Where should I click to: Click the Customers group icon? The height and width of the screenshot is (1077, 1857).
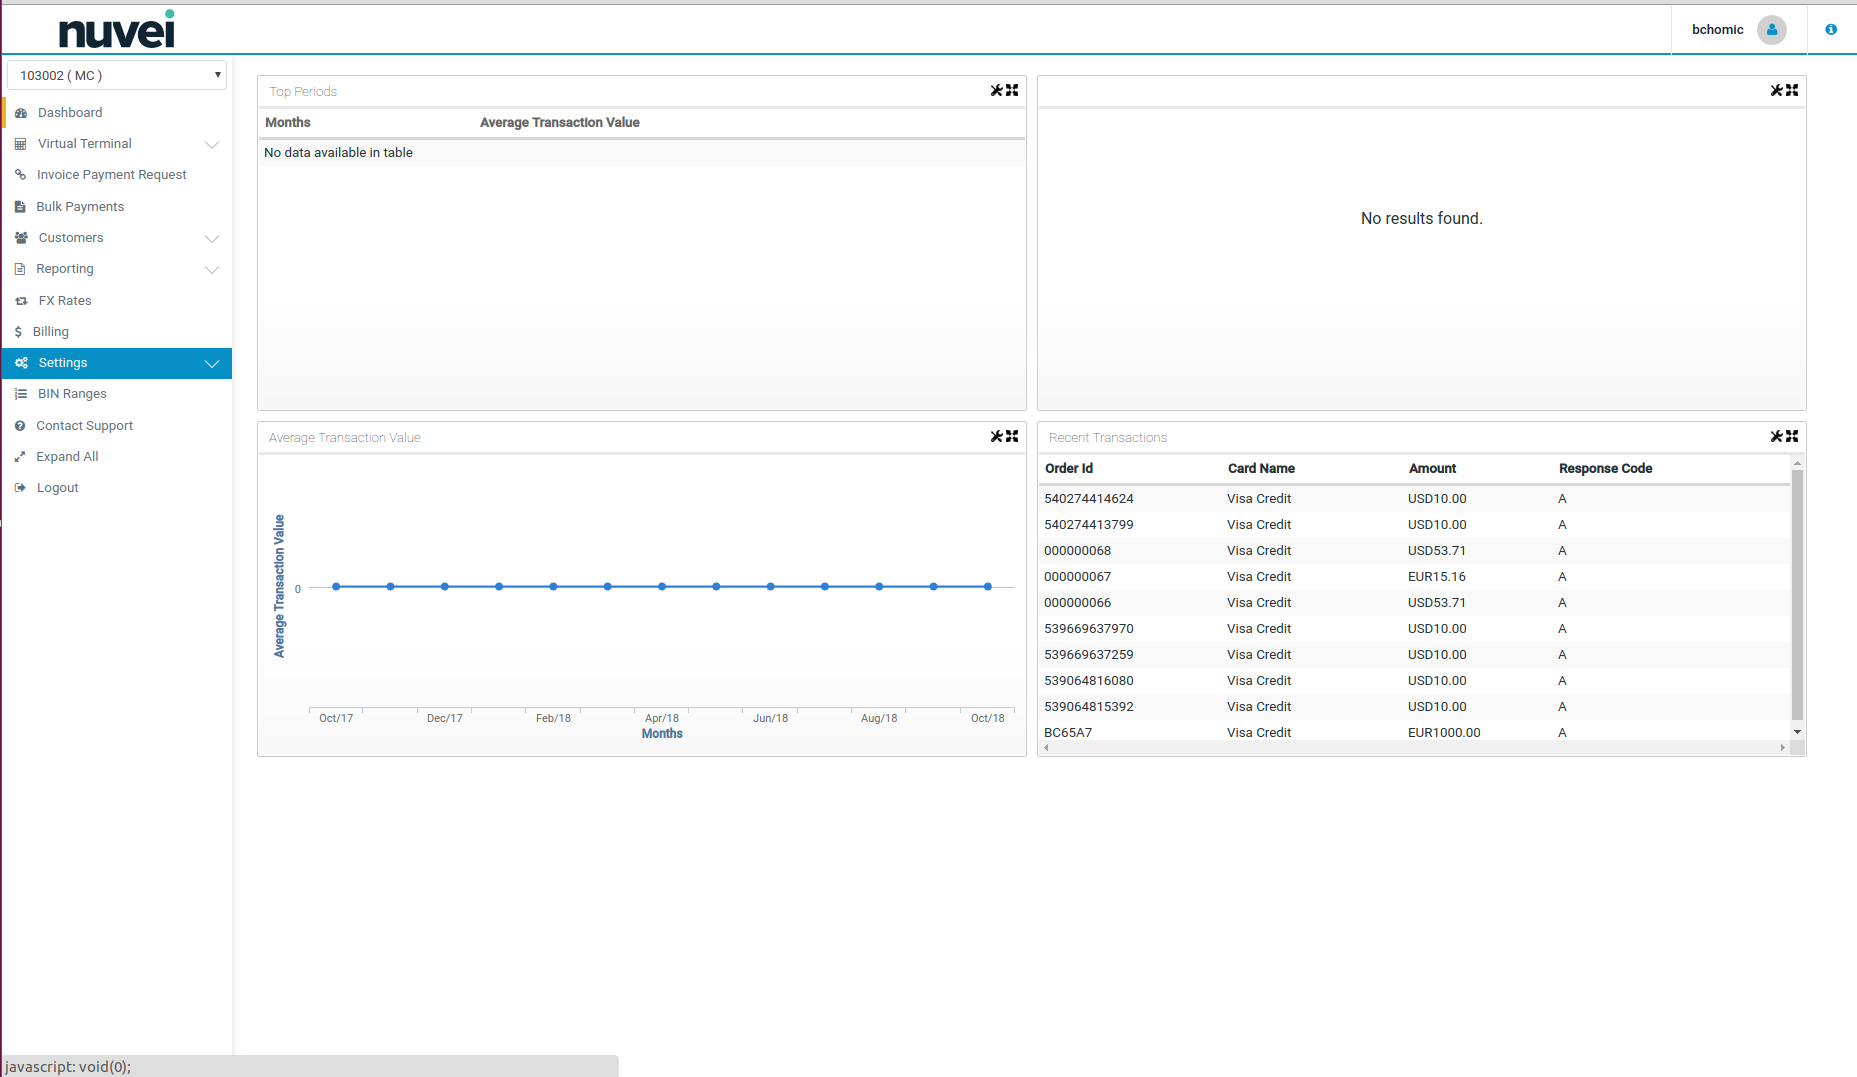[x=21, y=238]
